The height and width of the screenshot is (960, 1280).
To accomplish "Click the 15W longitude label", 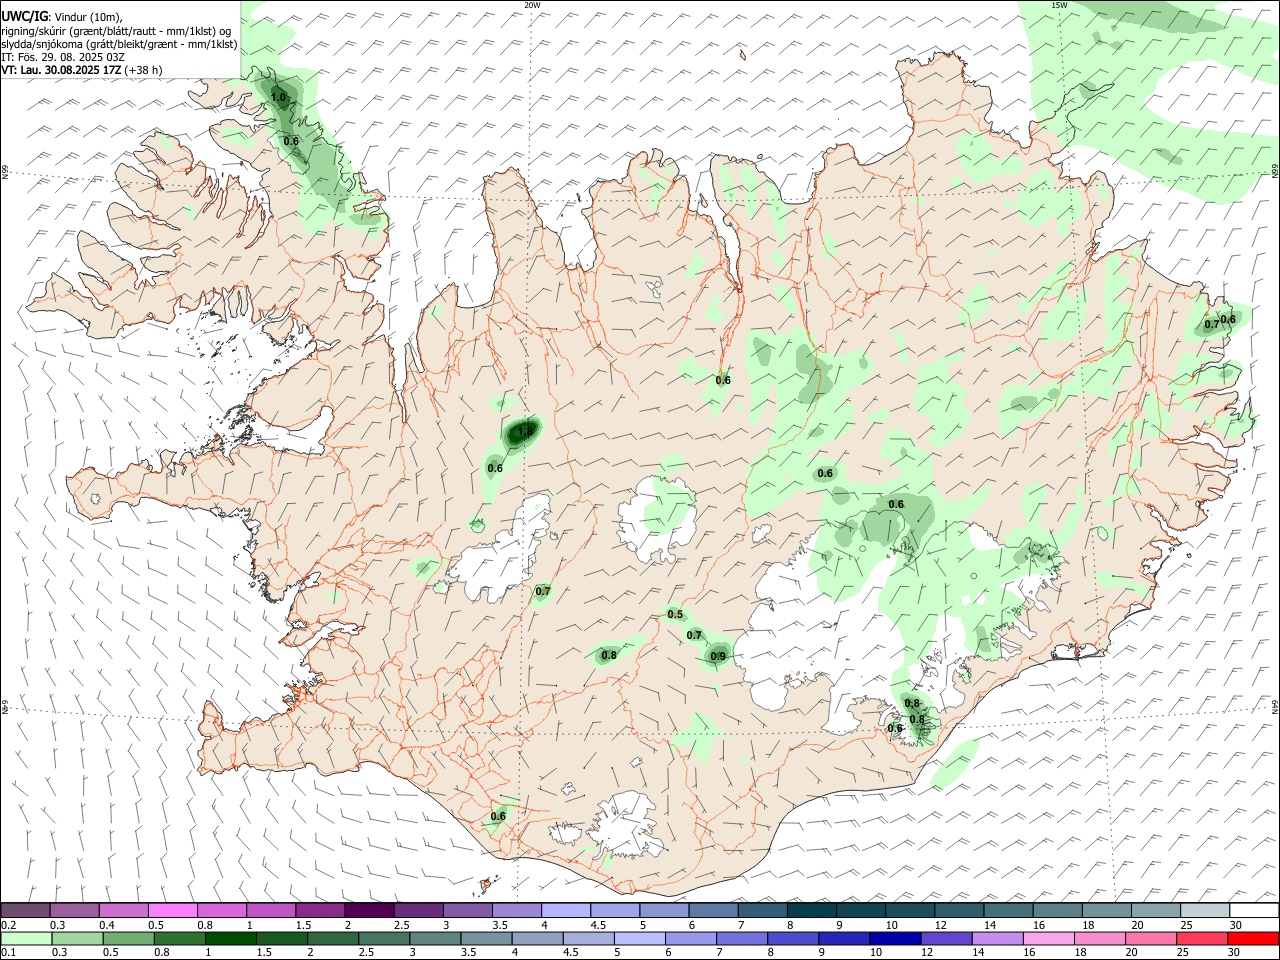I will click(1059, 5).
